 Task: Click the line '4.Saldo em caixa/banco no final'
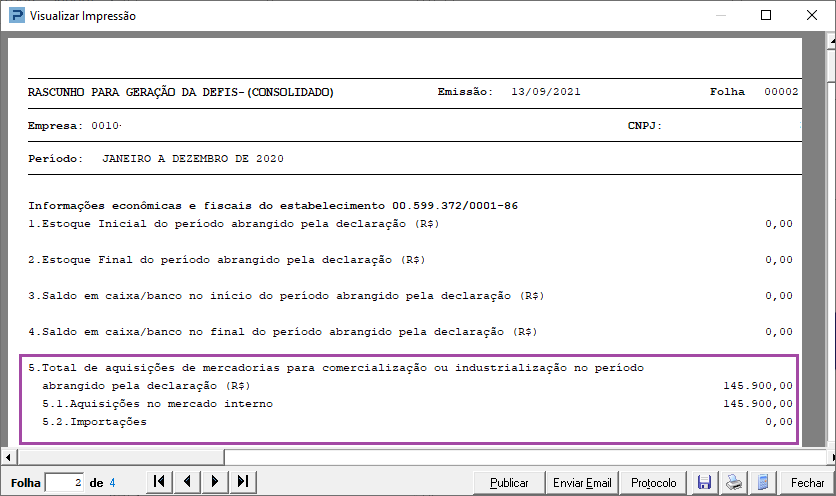point(283,332)
